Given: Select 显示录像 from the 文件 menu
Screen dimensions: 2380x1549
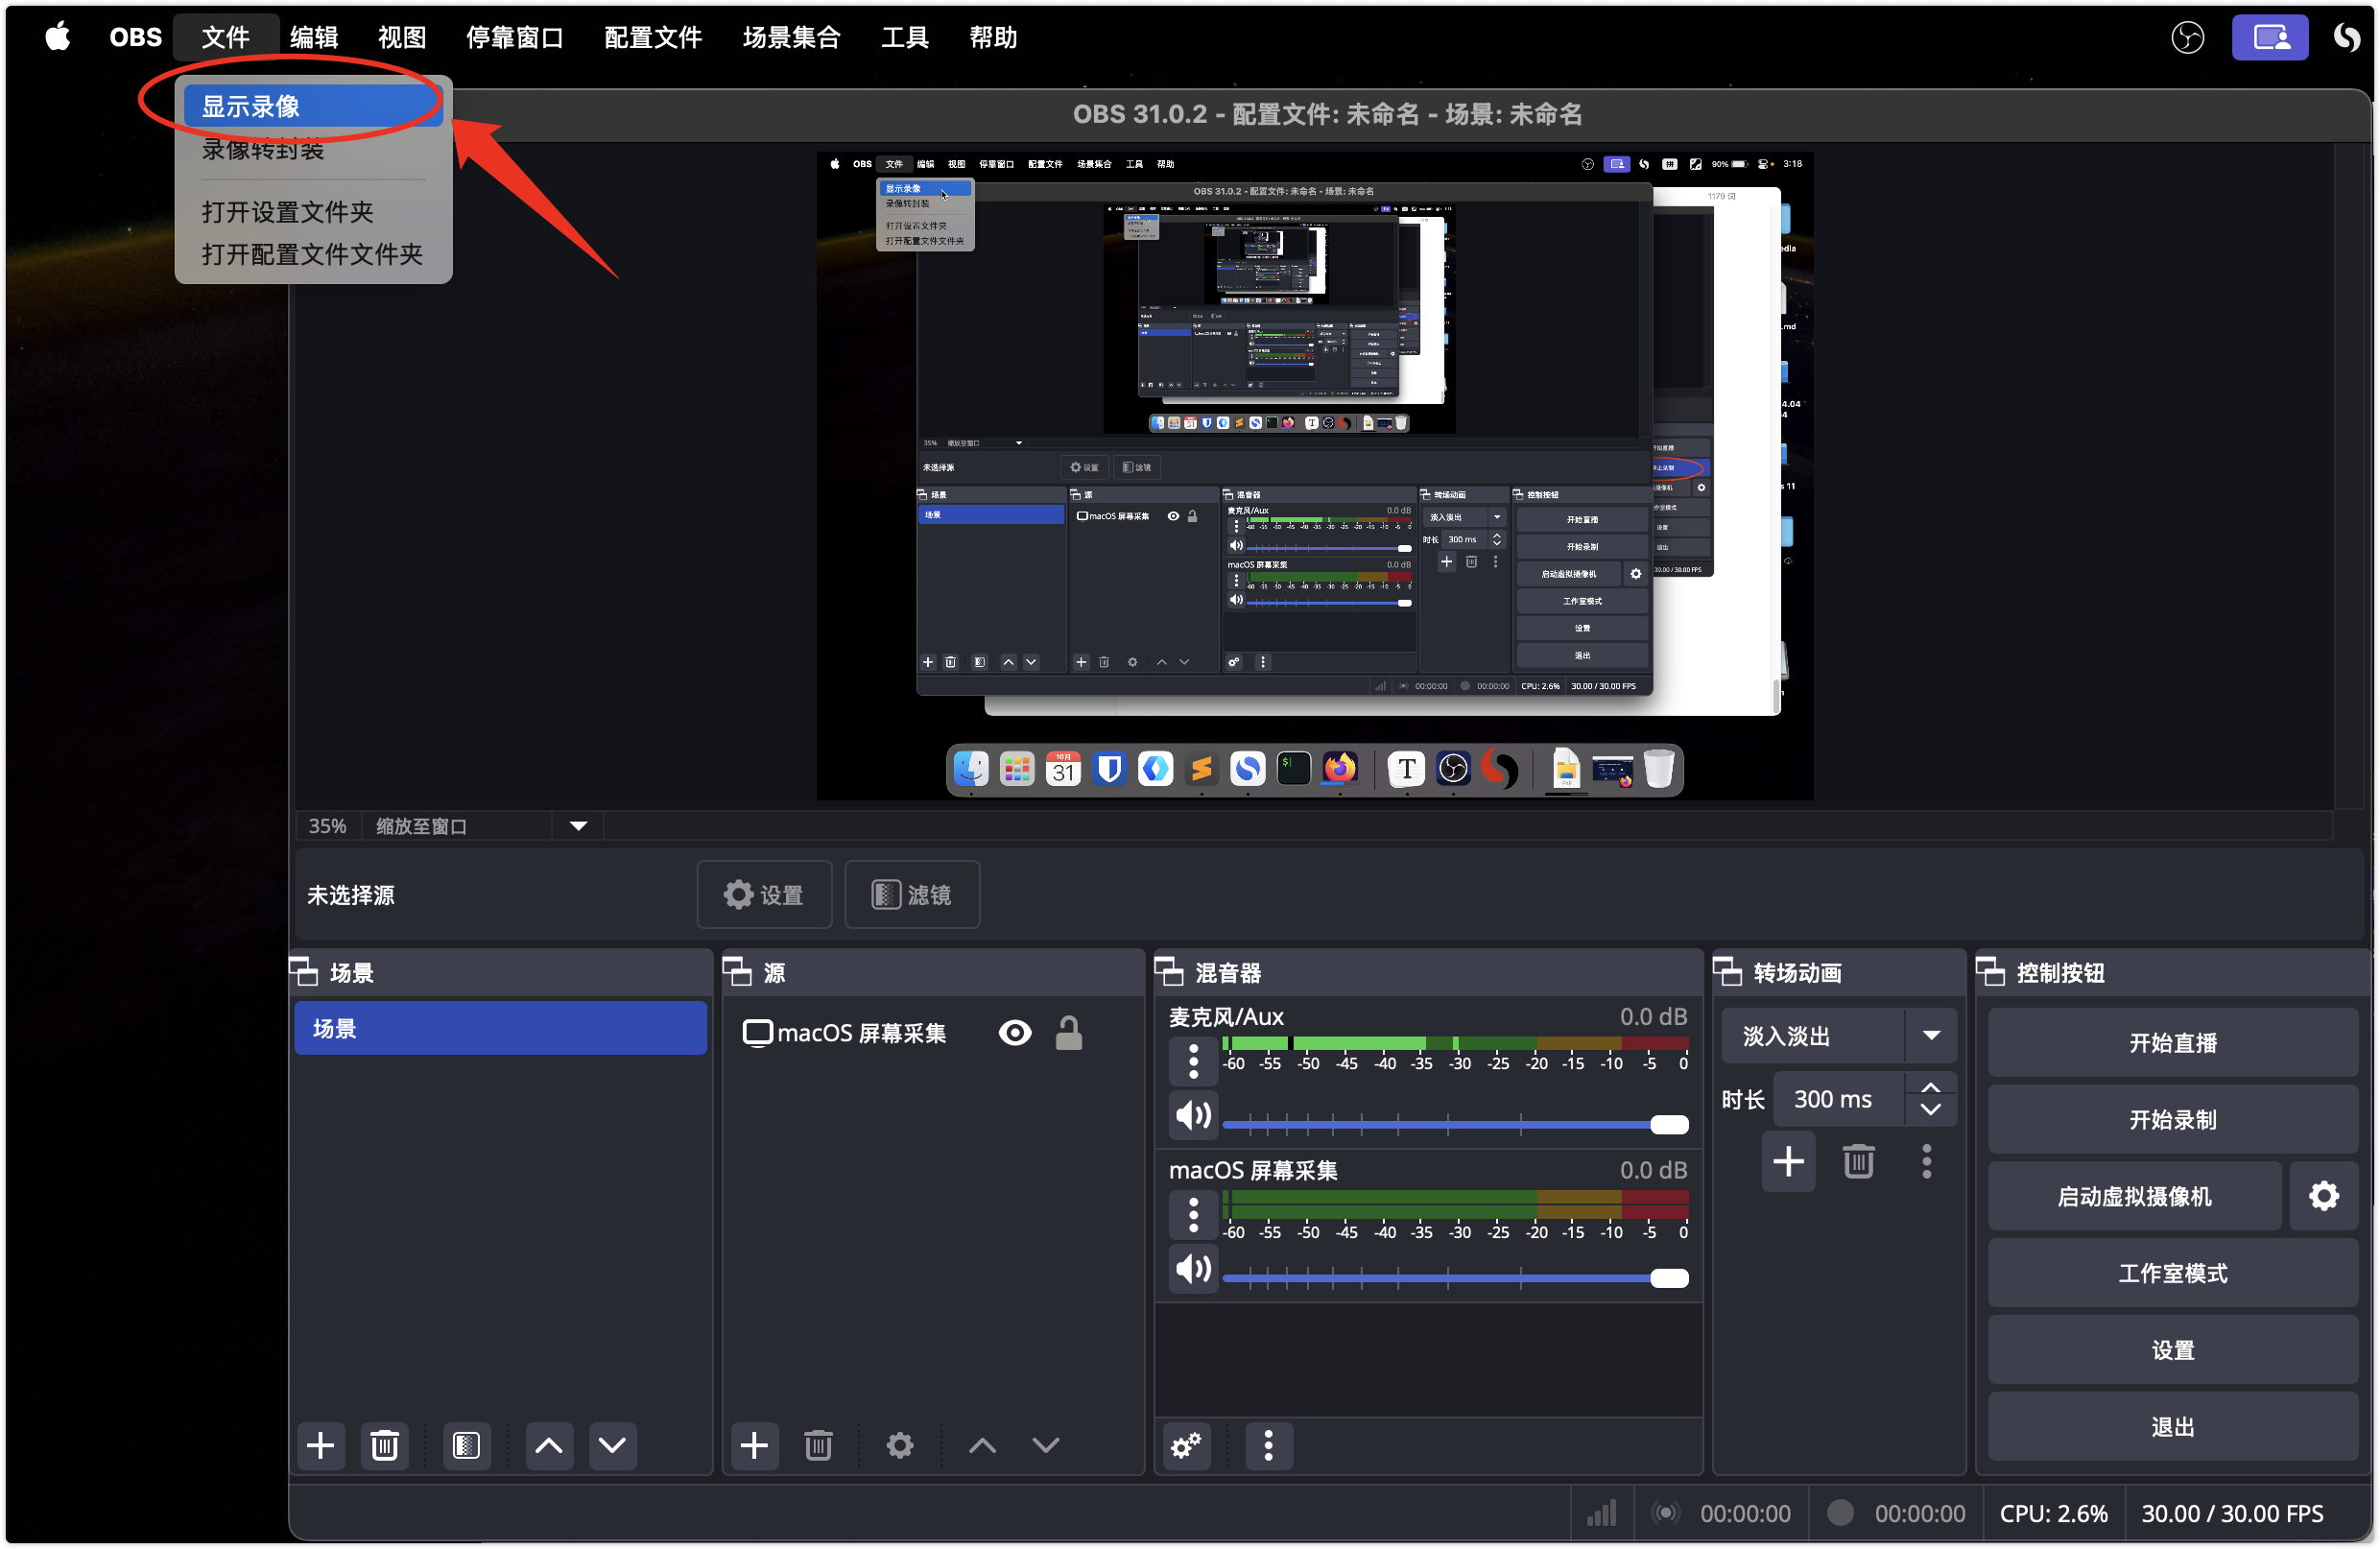Looking at the screenshot, I should (x=313, y=106).
